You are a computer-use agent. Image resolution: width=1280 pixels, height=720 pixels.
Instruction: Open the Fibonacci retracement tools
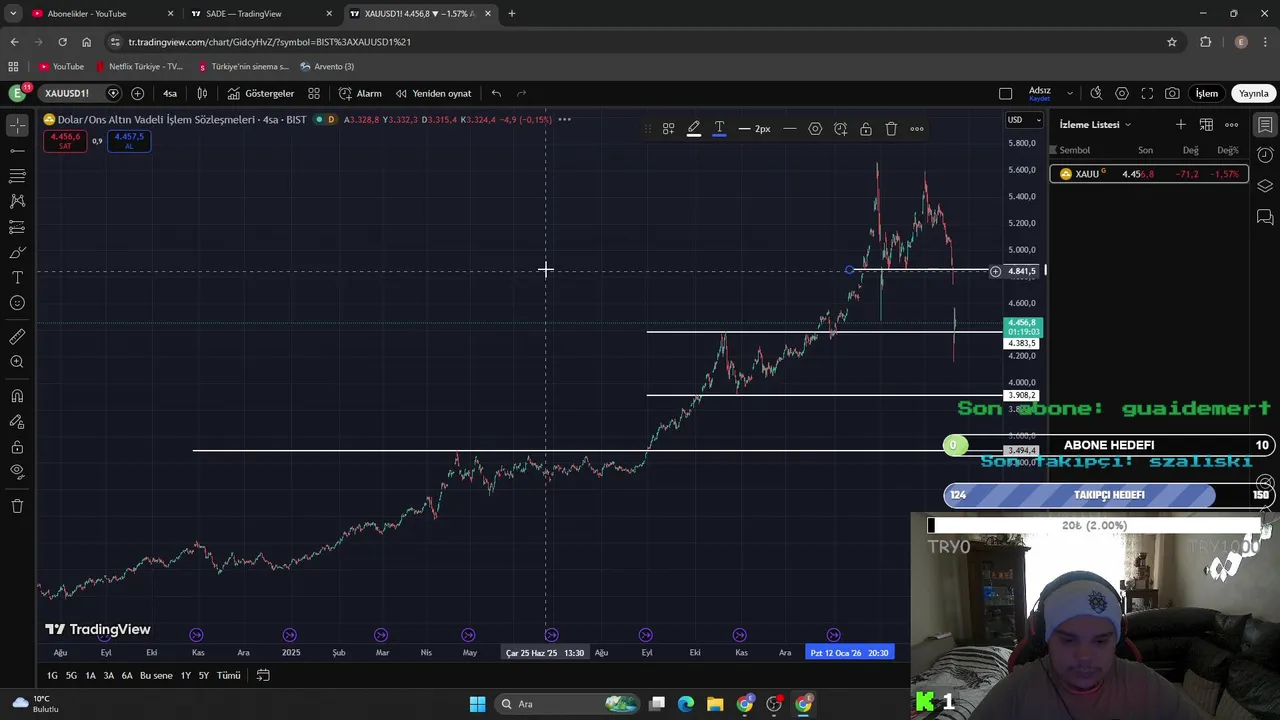(x=17, y=176)
